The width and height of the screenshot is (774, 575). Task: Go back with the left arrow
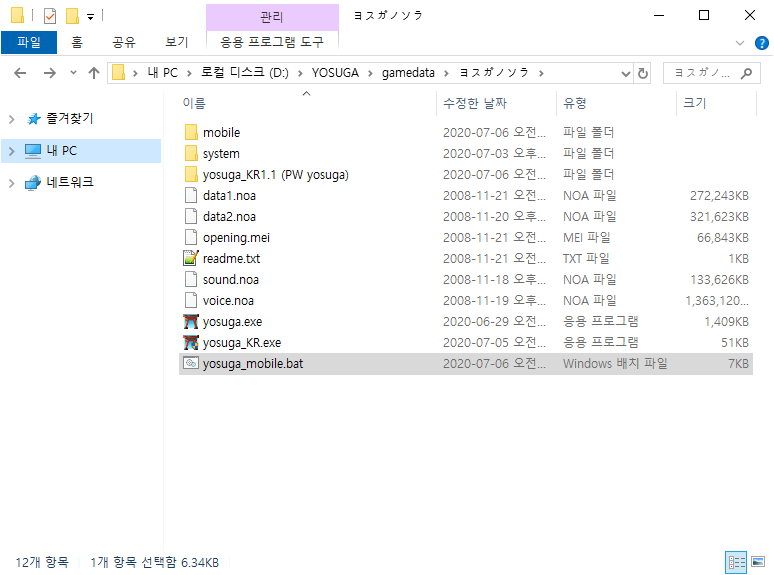coord(20,74)
